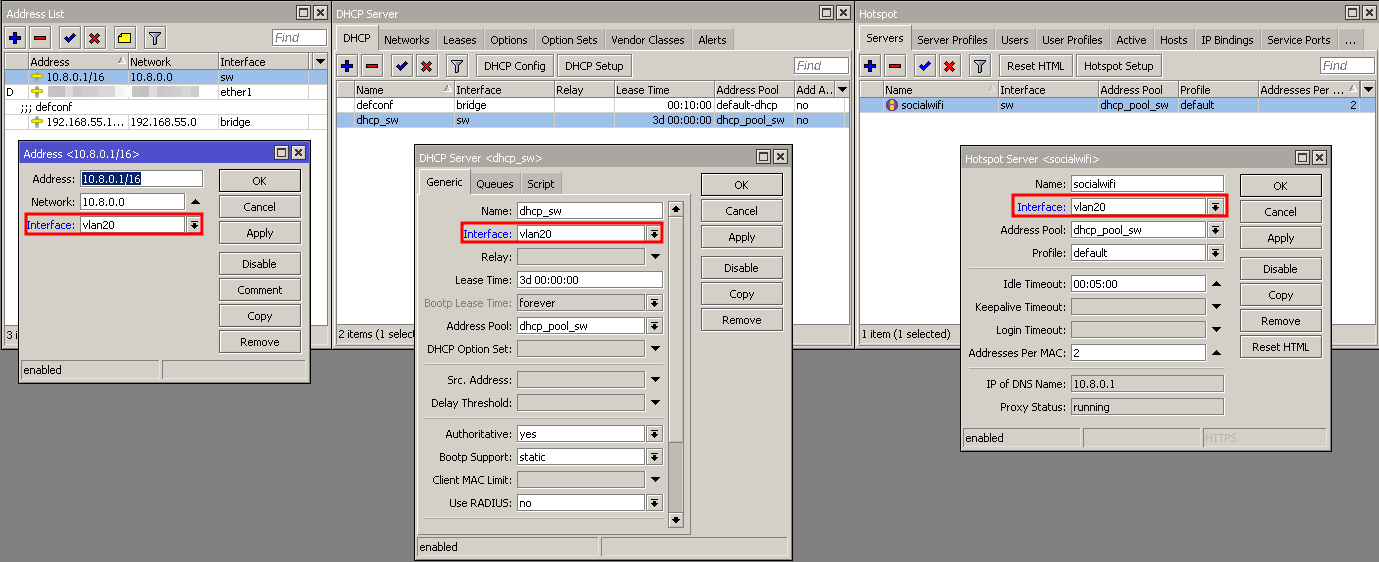Screen dimensions: 1379x562
Task: Click the blue checkmark enable icon in Hotspot
Action: pyautogui.click(x=925, y=66)
